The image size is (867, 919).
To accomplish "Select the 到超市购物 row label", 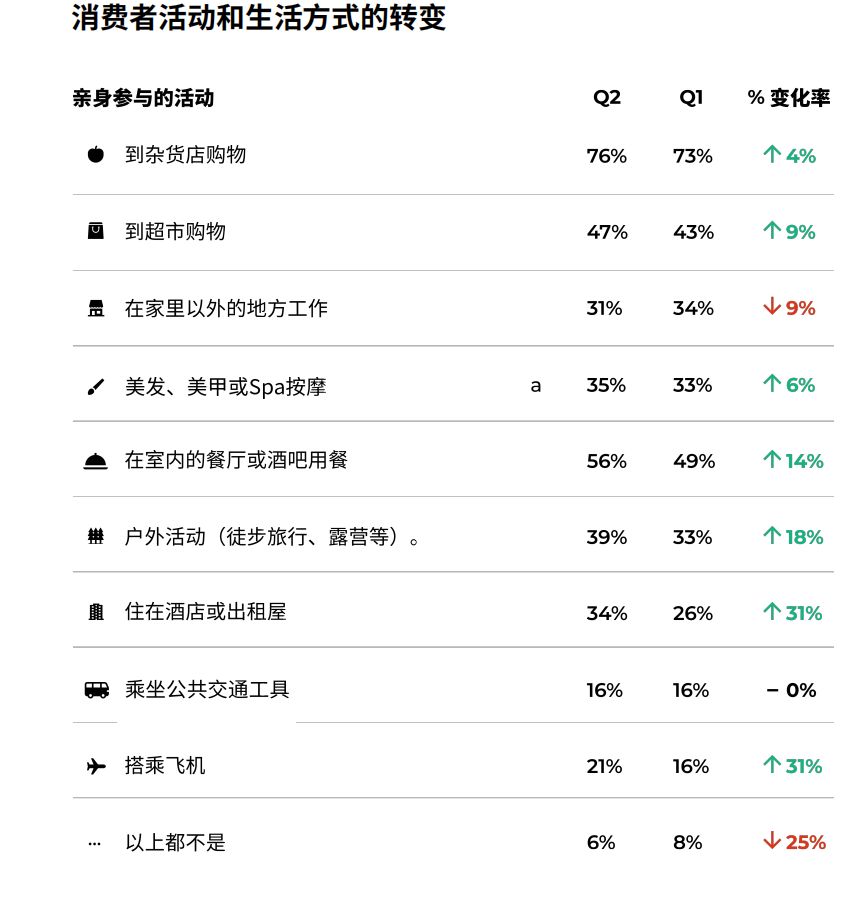I will 175,232.
